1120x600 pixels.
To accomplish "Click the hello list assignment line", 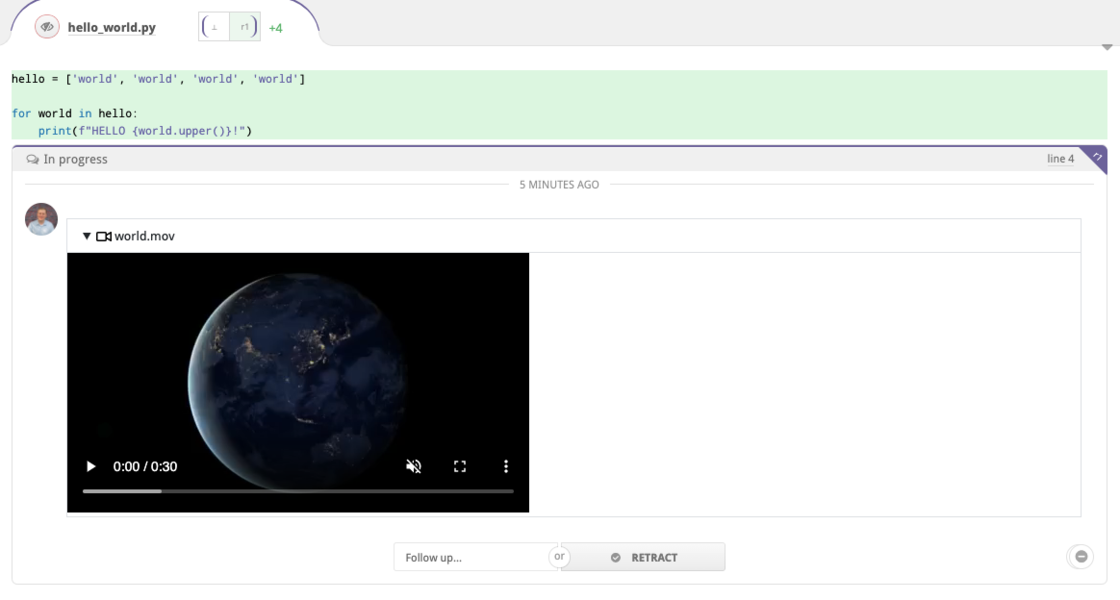I will click(x=159, y=79).
